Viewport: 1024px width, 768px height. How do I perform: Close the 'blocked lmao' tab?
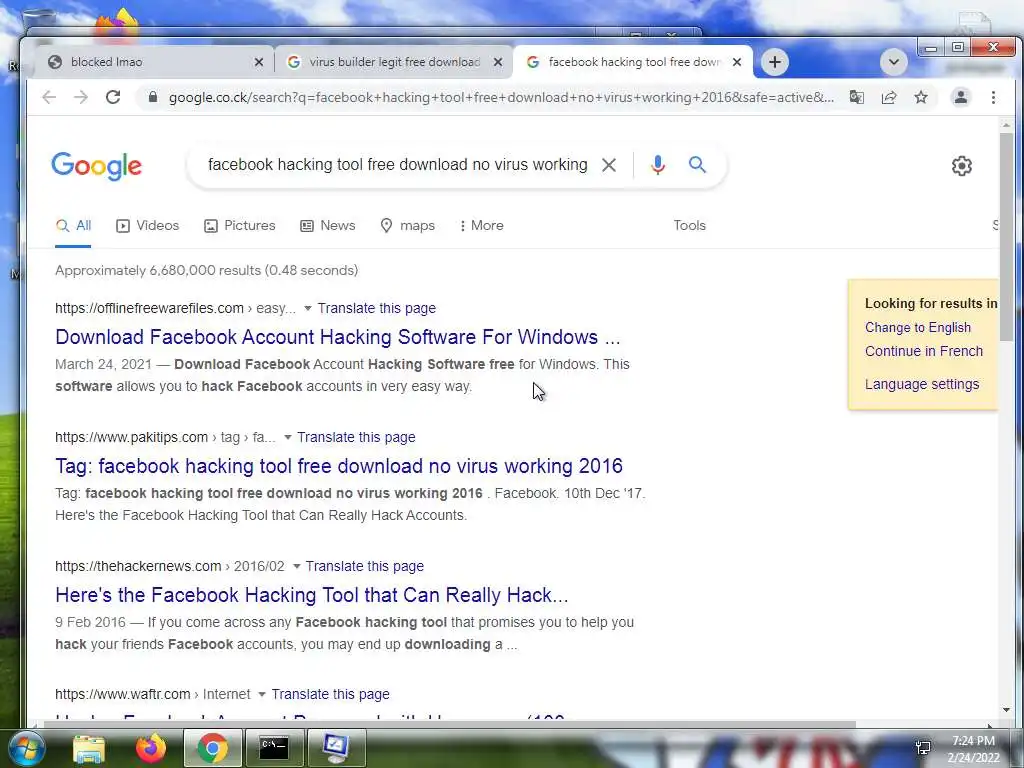point(259,62)
